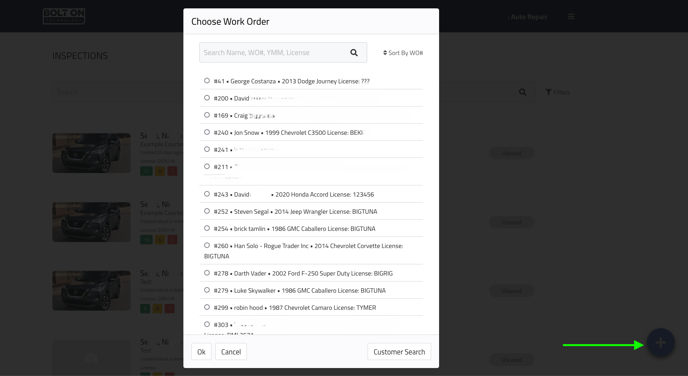The image size is (688, 376).
Task: Click the background Inspections search magnifier icon
Action: point(522,92)
